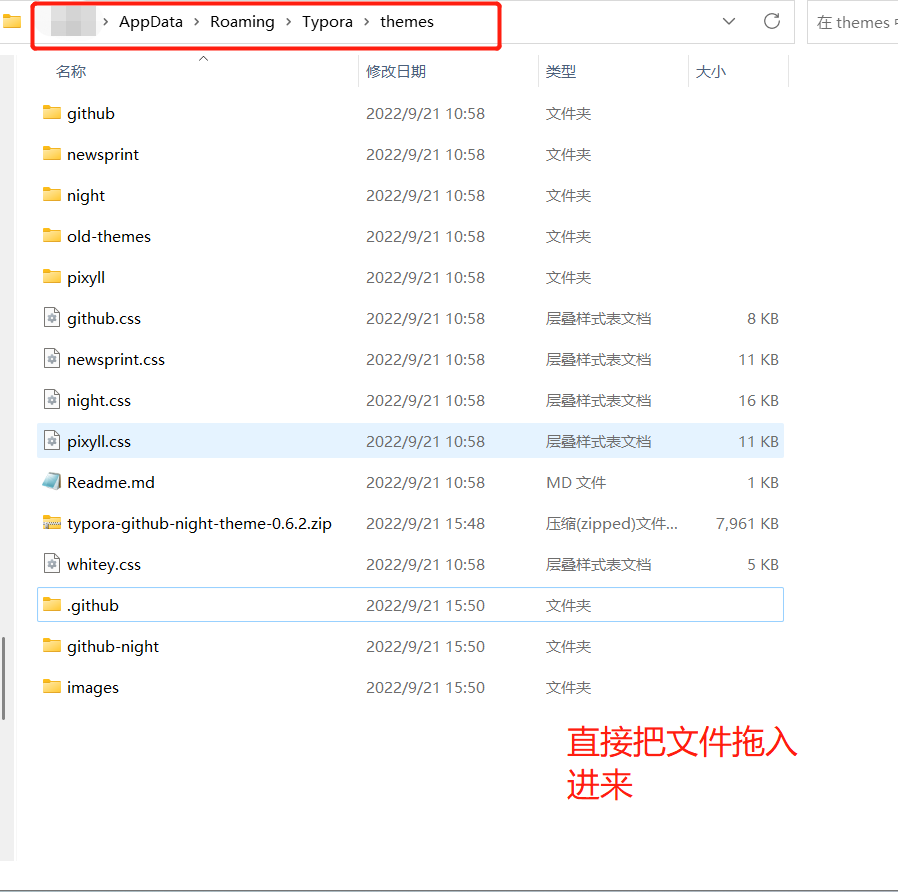The image size is (898, 892).
Task: Select the file name Readme.md
Action: click(111, 483)
